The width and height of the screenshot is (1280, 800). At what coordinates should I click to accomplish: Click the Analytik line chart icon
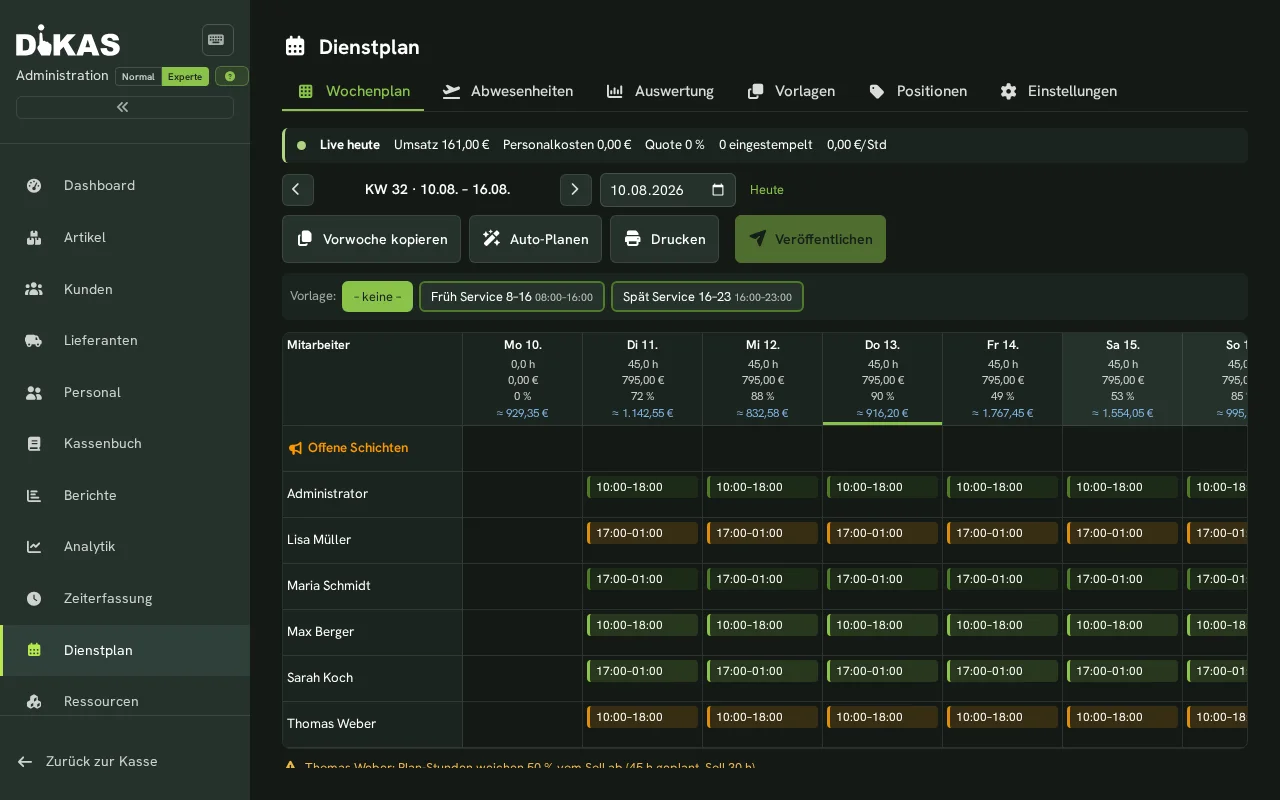34,547
